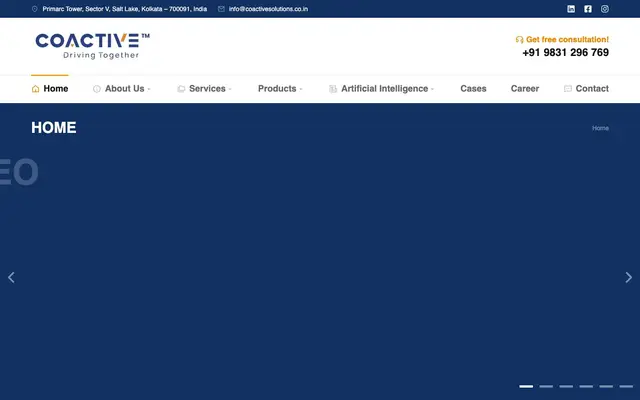Open the Facebook social icon
Screen dimensions: 640x400
(x=588, y=9)
